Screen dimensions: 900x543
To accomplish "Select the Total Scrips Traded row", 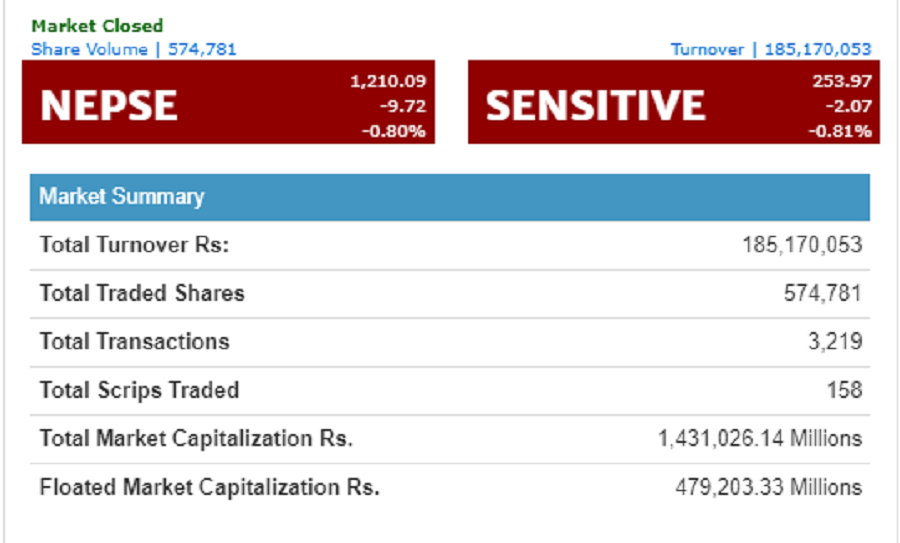I will [x=450, y=390].
